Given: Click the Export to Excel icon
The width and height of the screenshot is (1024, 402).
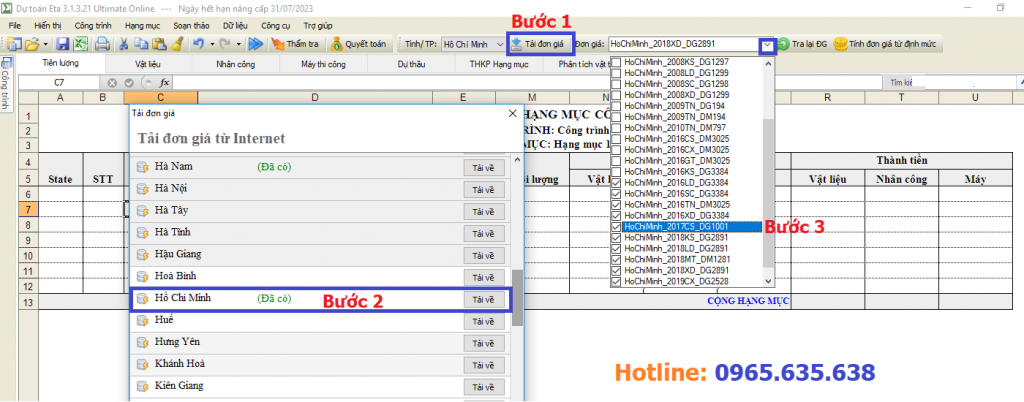Looking at the screenshot, I should (x=78, y=44).
